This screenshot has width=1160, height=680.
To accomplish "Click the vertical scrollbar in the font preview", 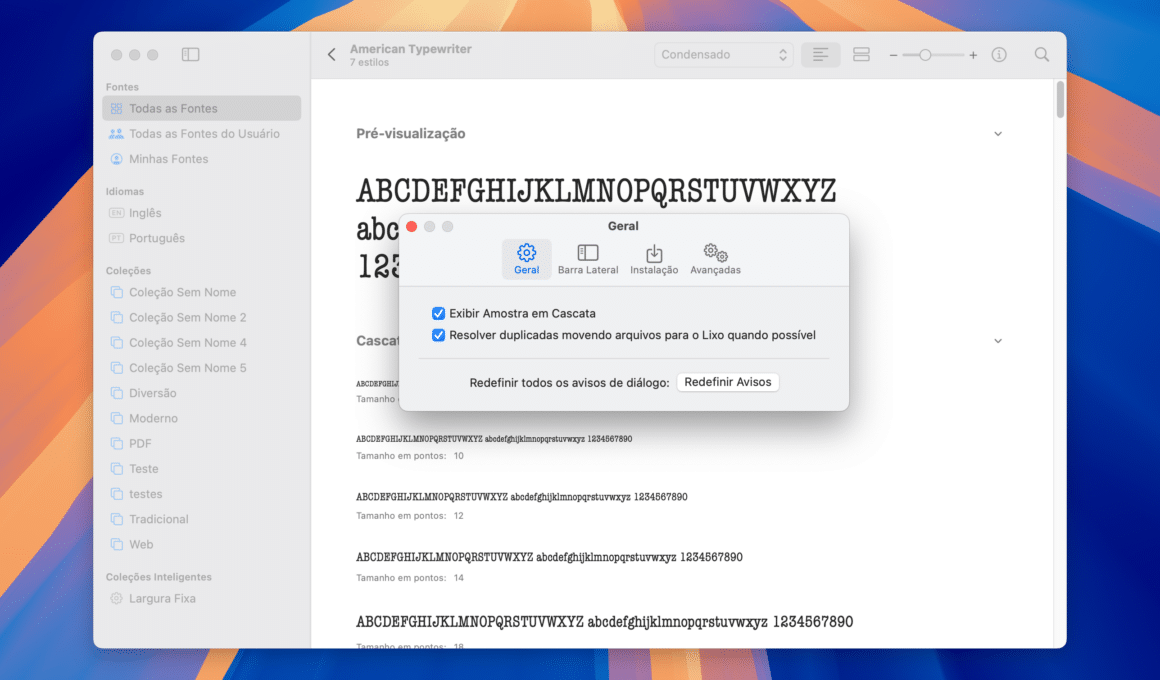I will coord(1060,100).
